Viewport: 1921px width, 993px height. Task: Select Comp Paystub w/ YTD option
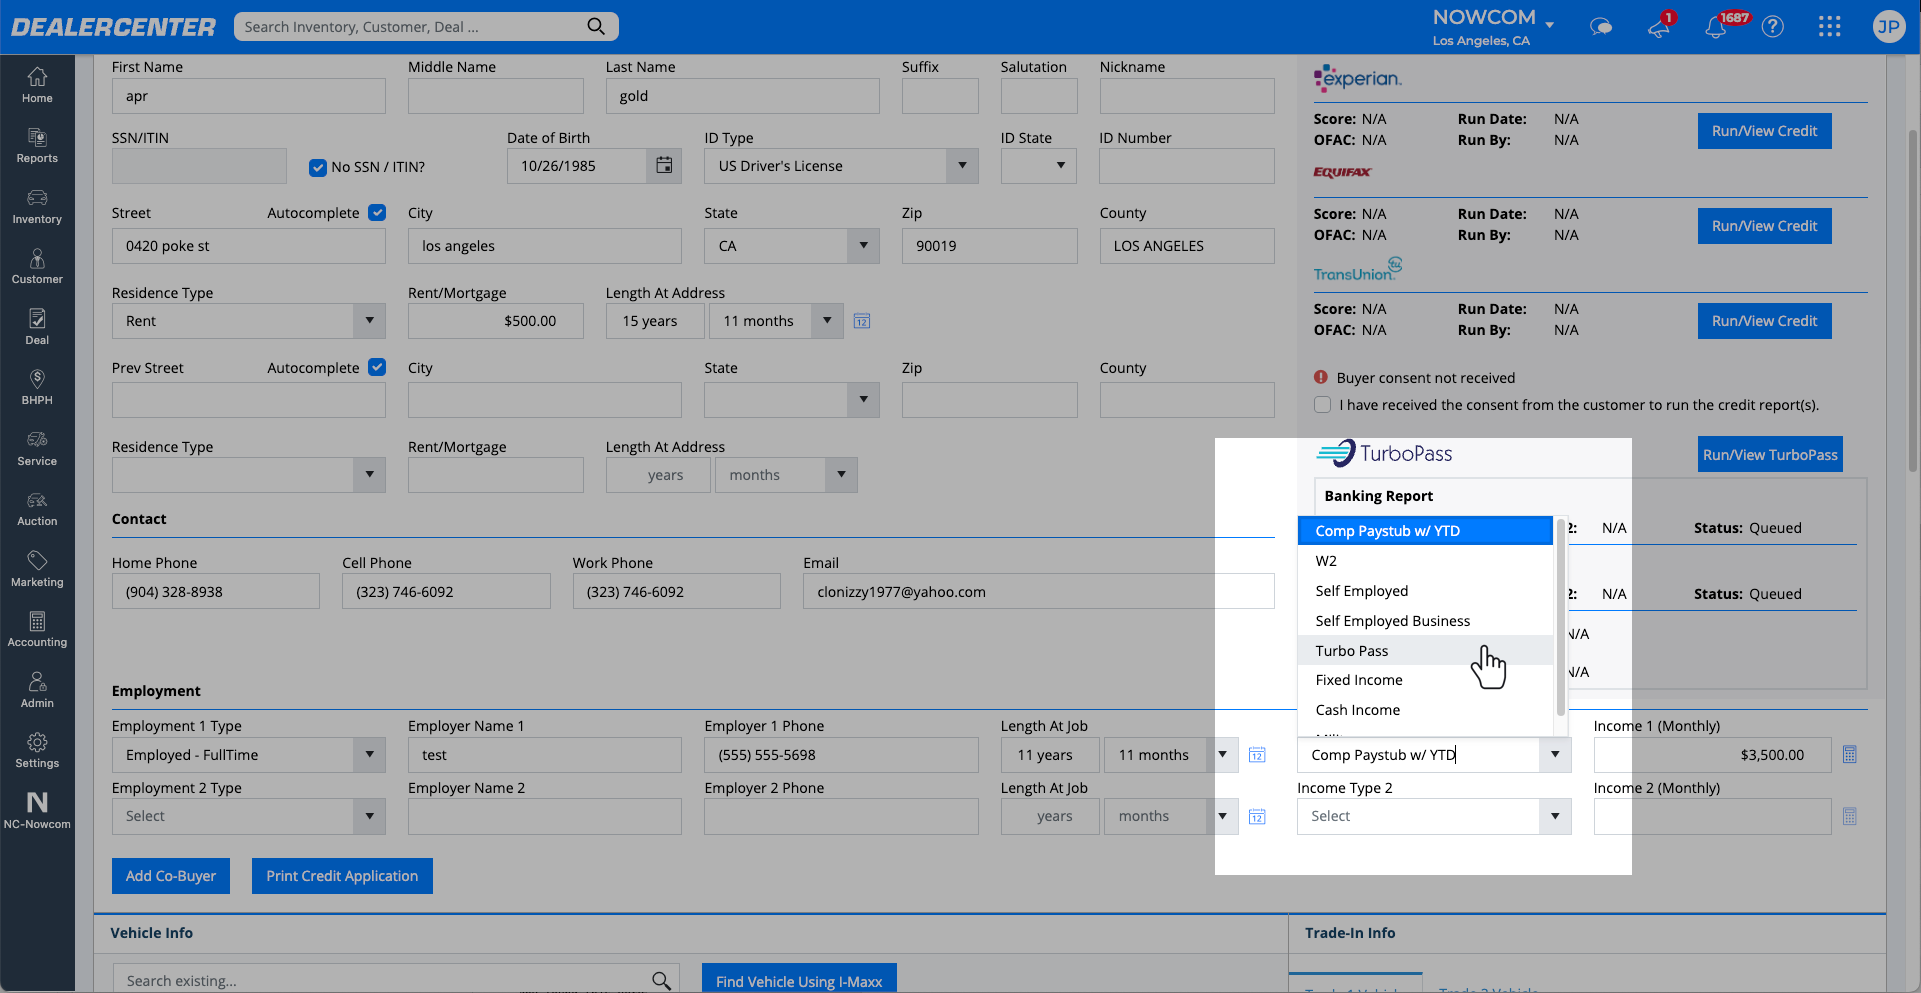(1425, 531)
